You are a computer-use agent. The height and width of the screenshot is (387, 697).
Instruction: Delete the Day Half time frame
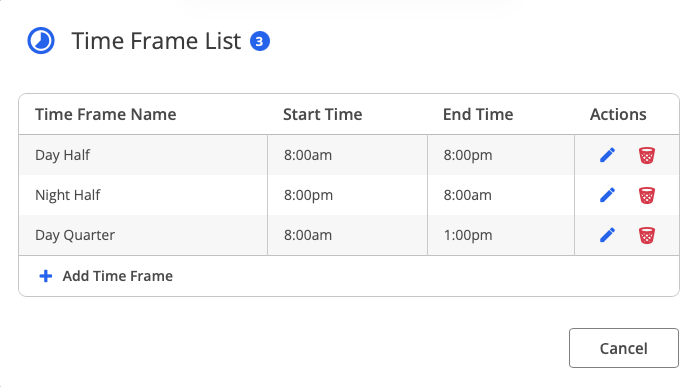647,156
